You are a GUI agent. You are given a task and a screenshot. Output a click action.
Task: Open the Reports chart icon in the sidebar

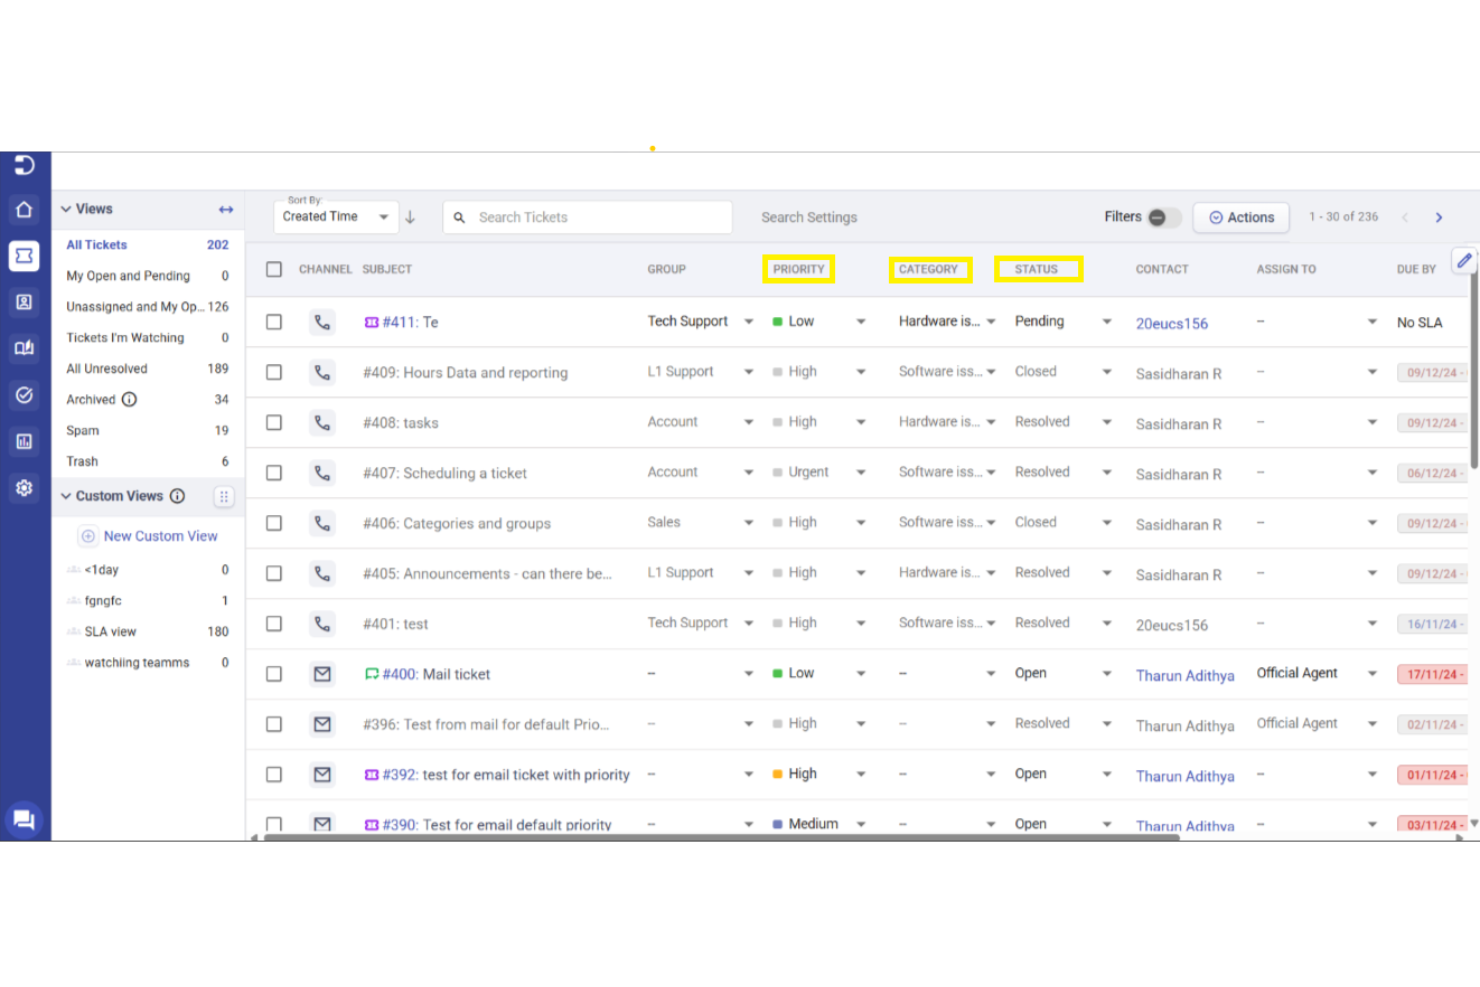tap(24, 441)
